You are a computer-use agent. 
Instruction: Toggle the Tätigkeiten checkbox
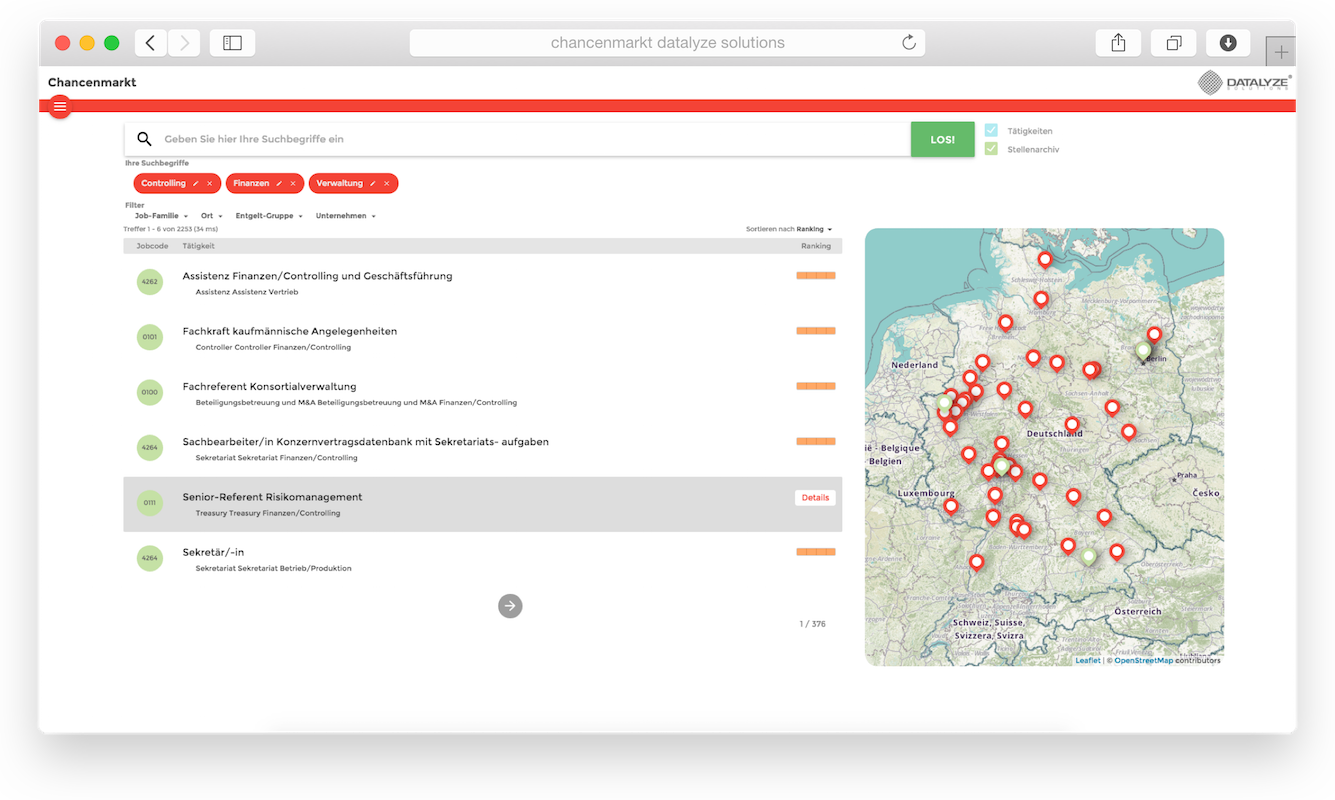(x=991, y=131)
